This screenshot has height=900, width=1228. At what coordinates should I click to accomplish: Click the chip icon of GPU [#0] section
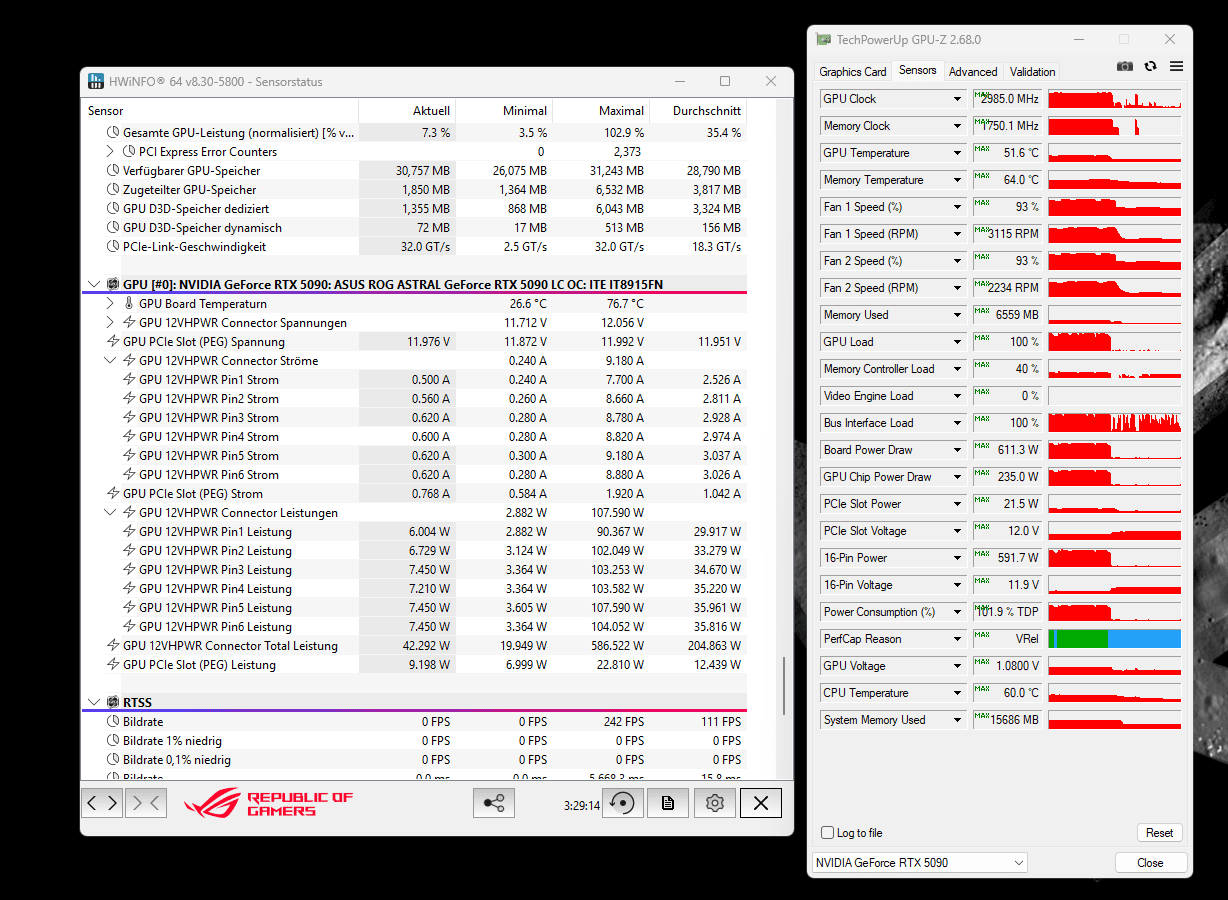113,285
